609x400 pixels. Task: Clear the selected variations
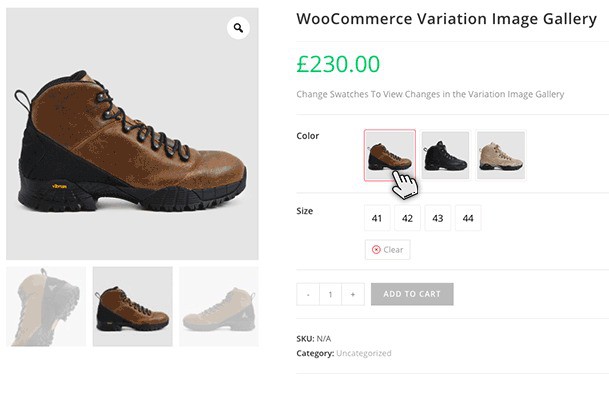click(387, 249)
